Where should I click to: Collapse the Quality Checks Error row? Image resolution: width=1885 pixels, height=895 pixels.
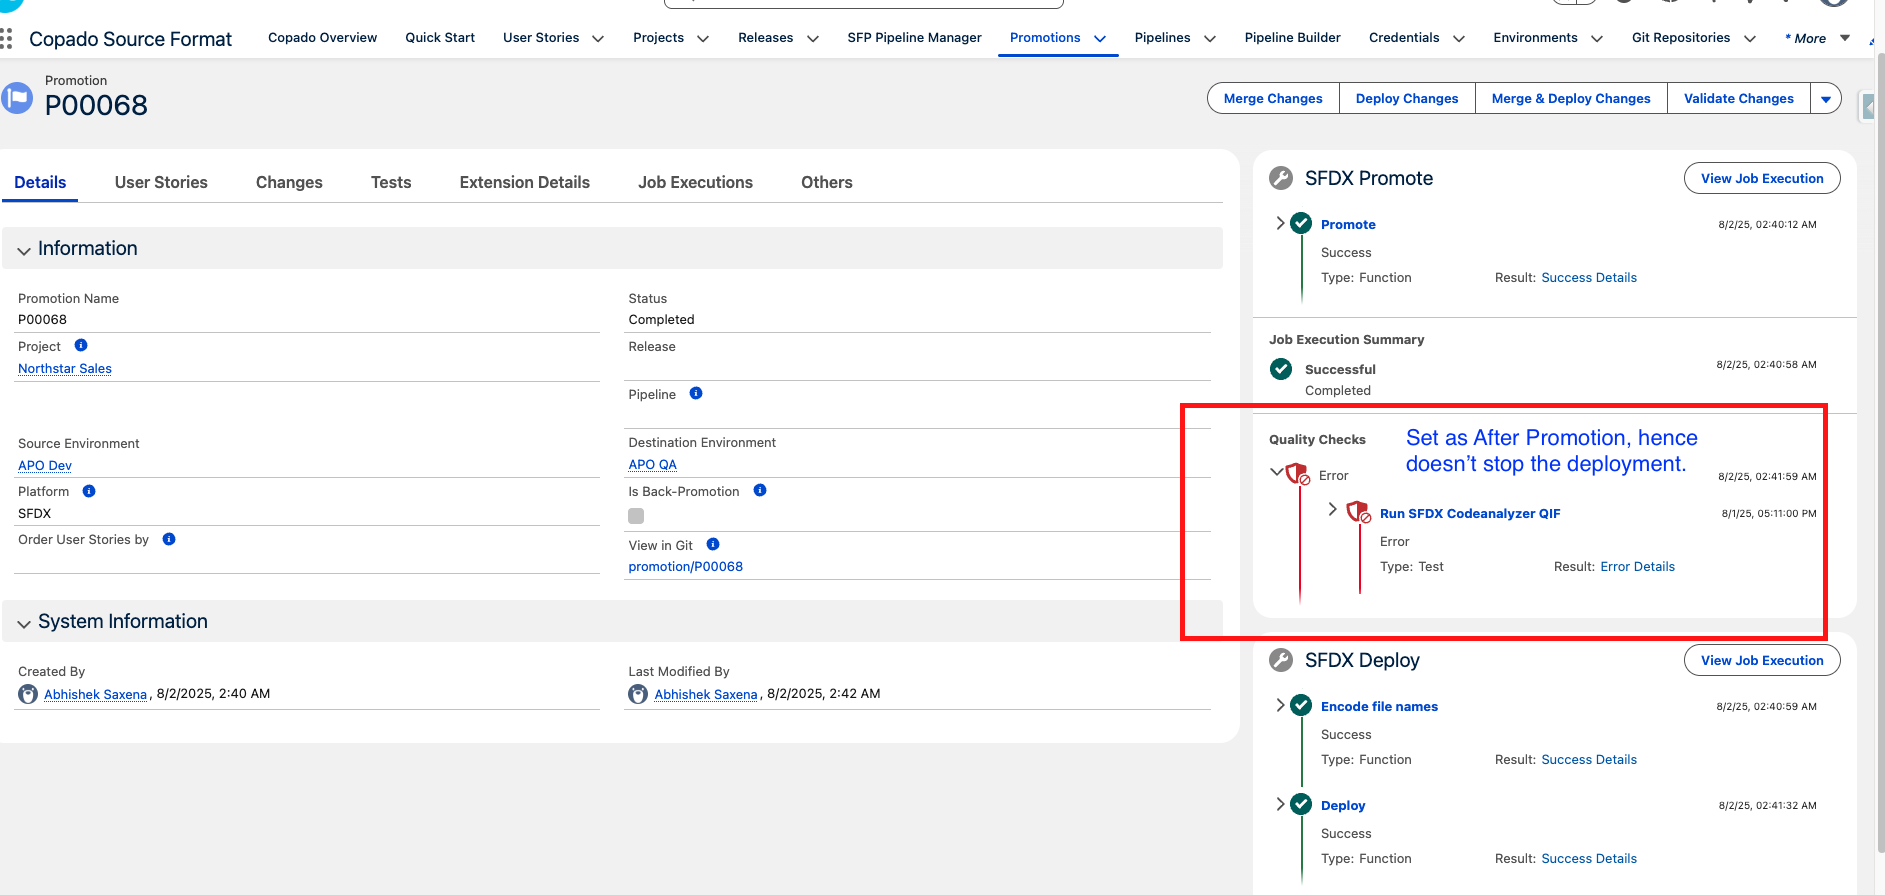[x=1276, y=471]
